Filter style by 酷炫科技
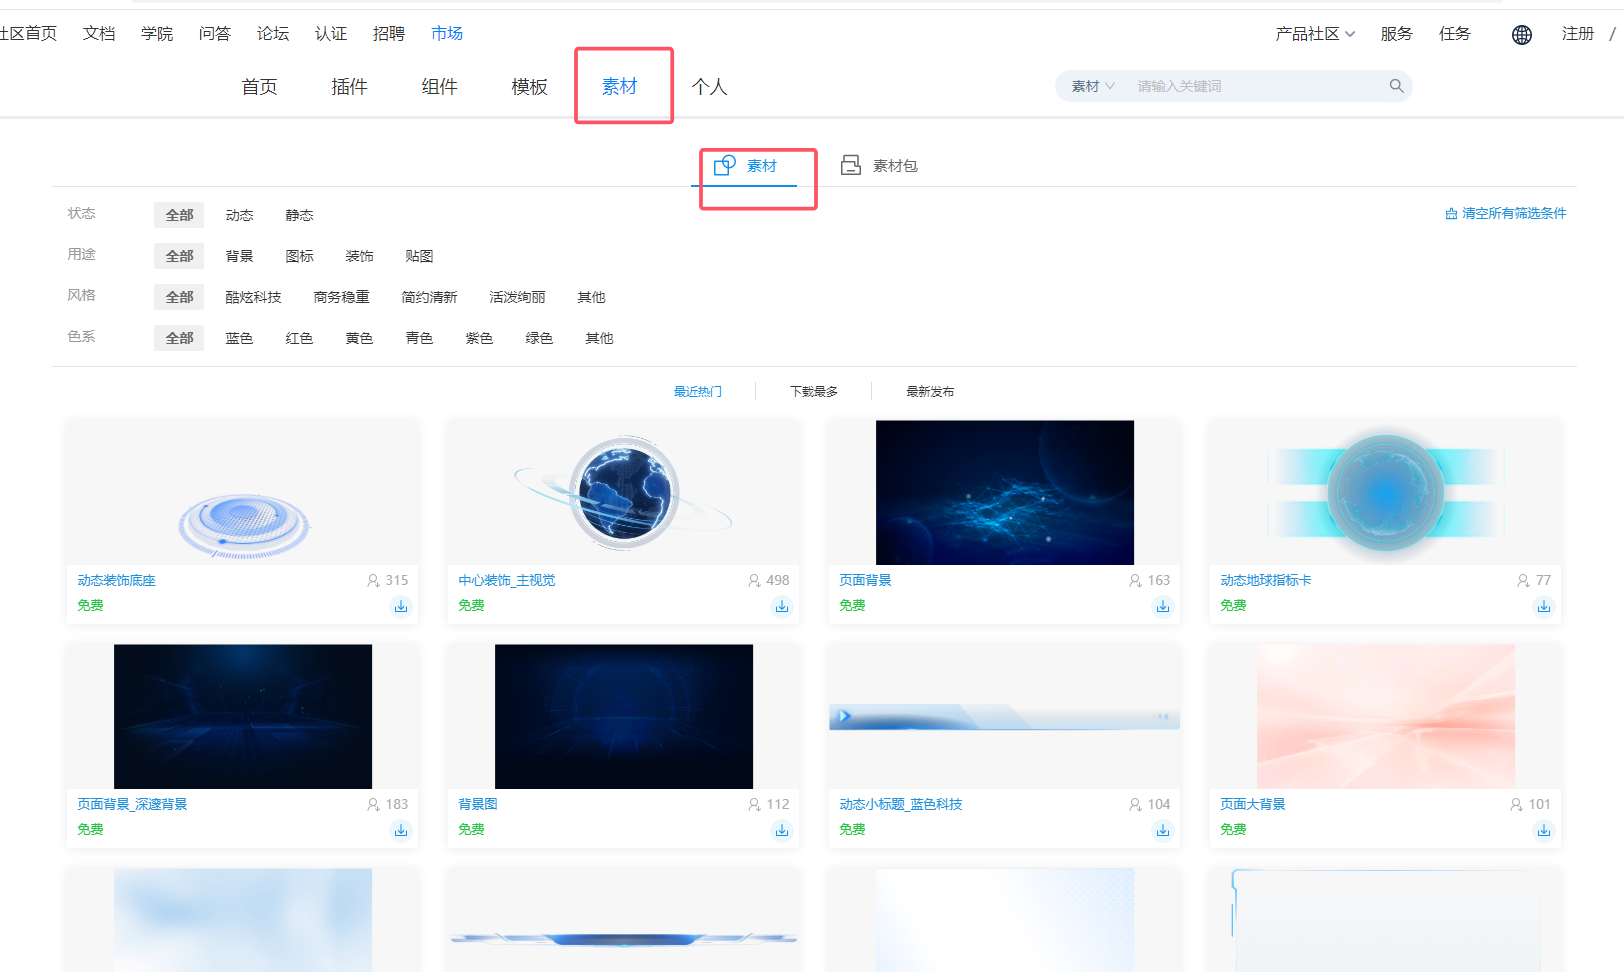1624x972 pixels. 253,297
